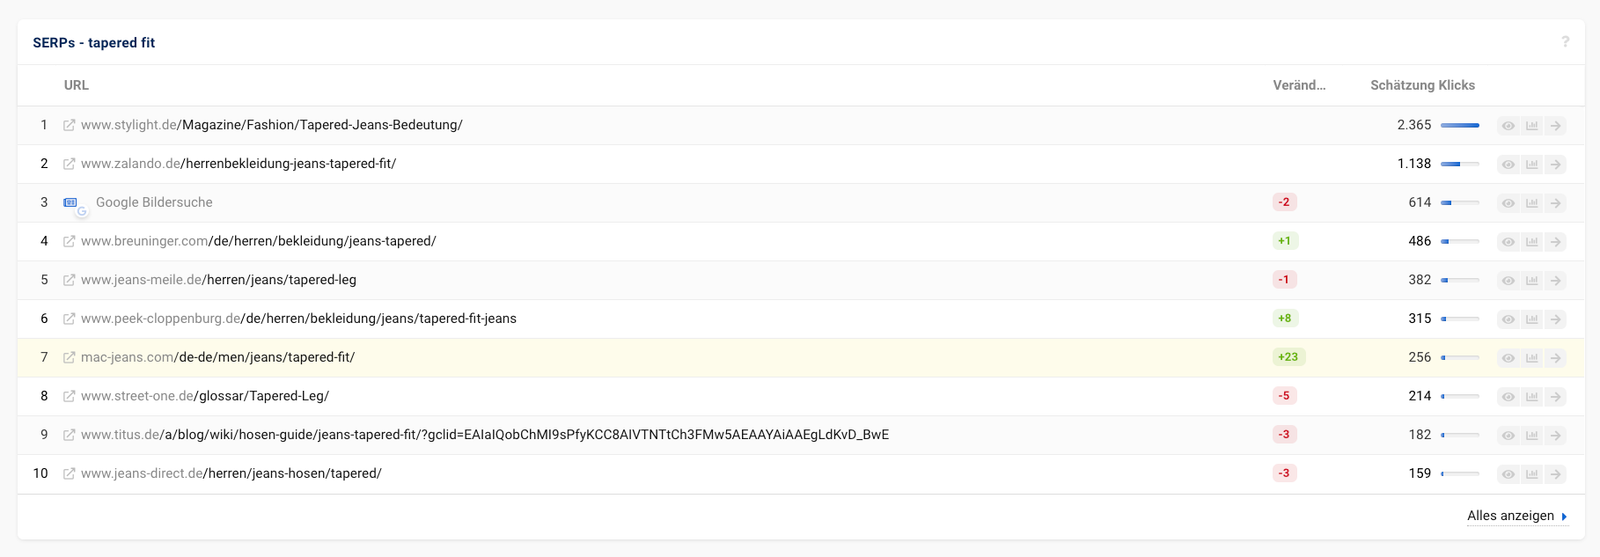
Task: Click the click-estimate bar for stylight.de
Action: tap(1460, 125)
